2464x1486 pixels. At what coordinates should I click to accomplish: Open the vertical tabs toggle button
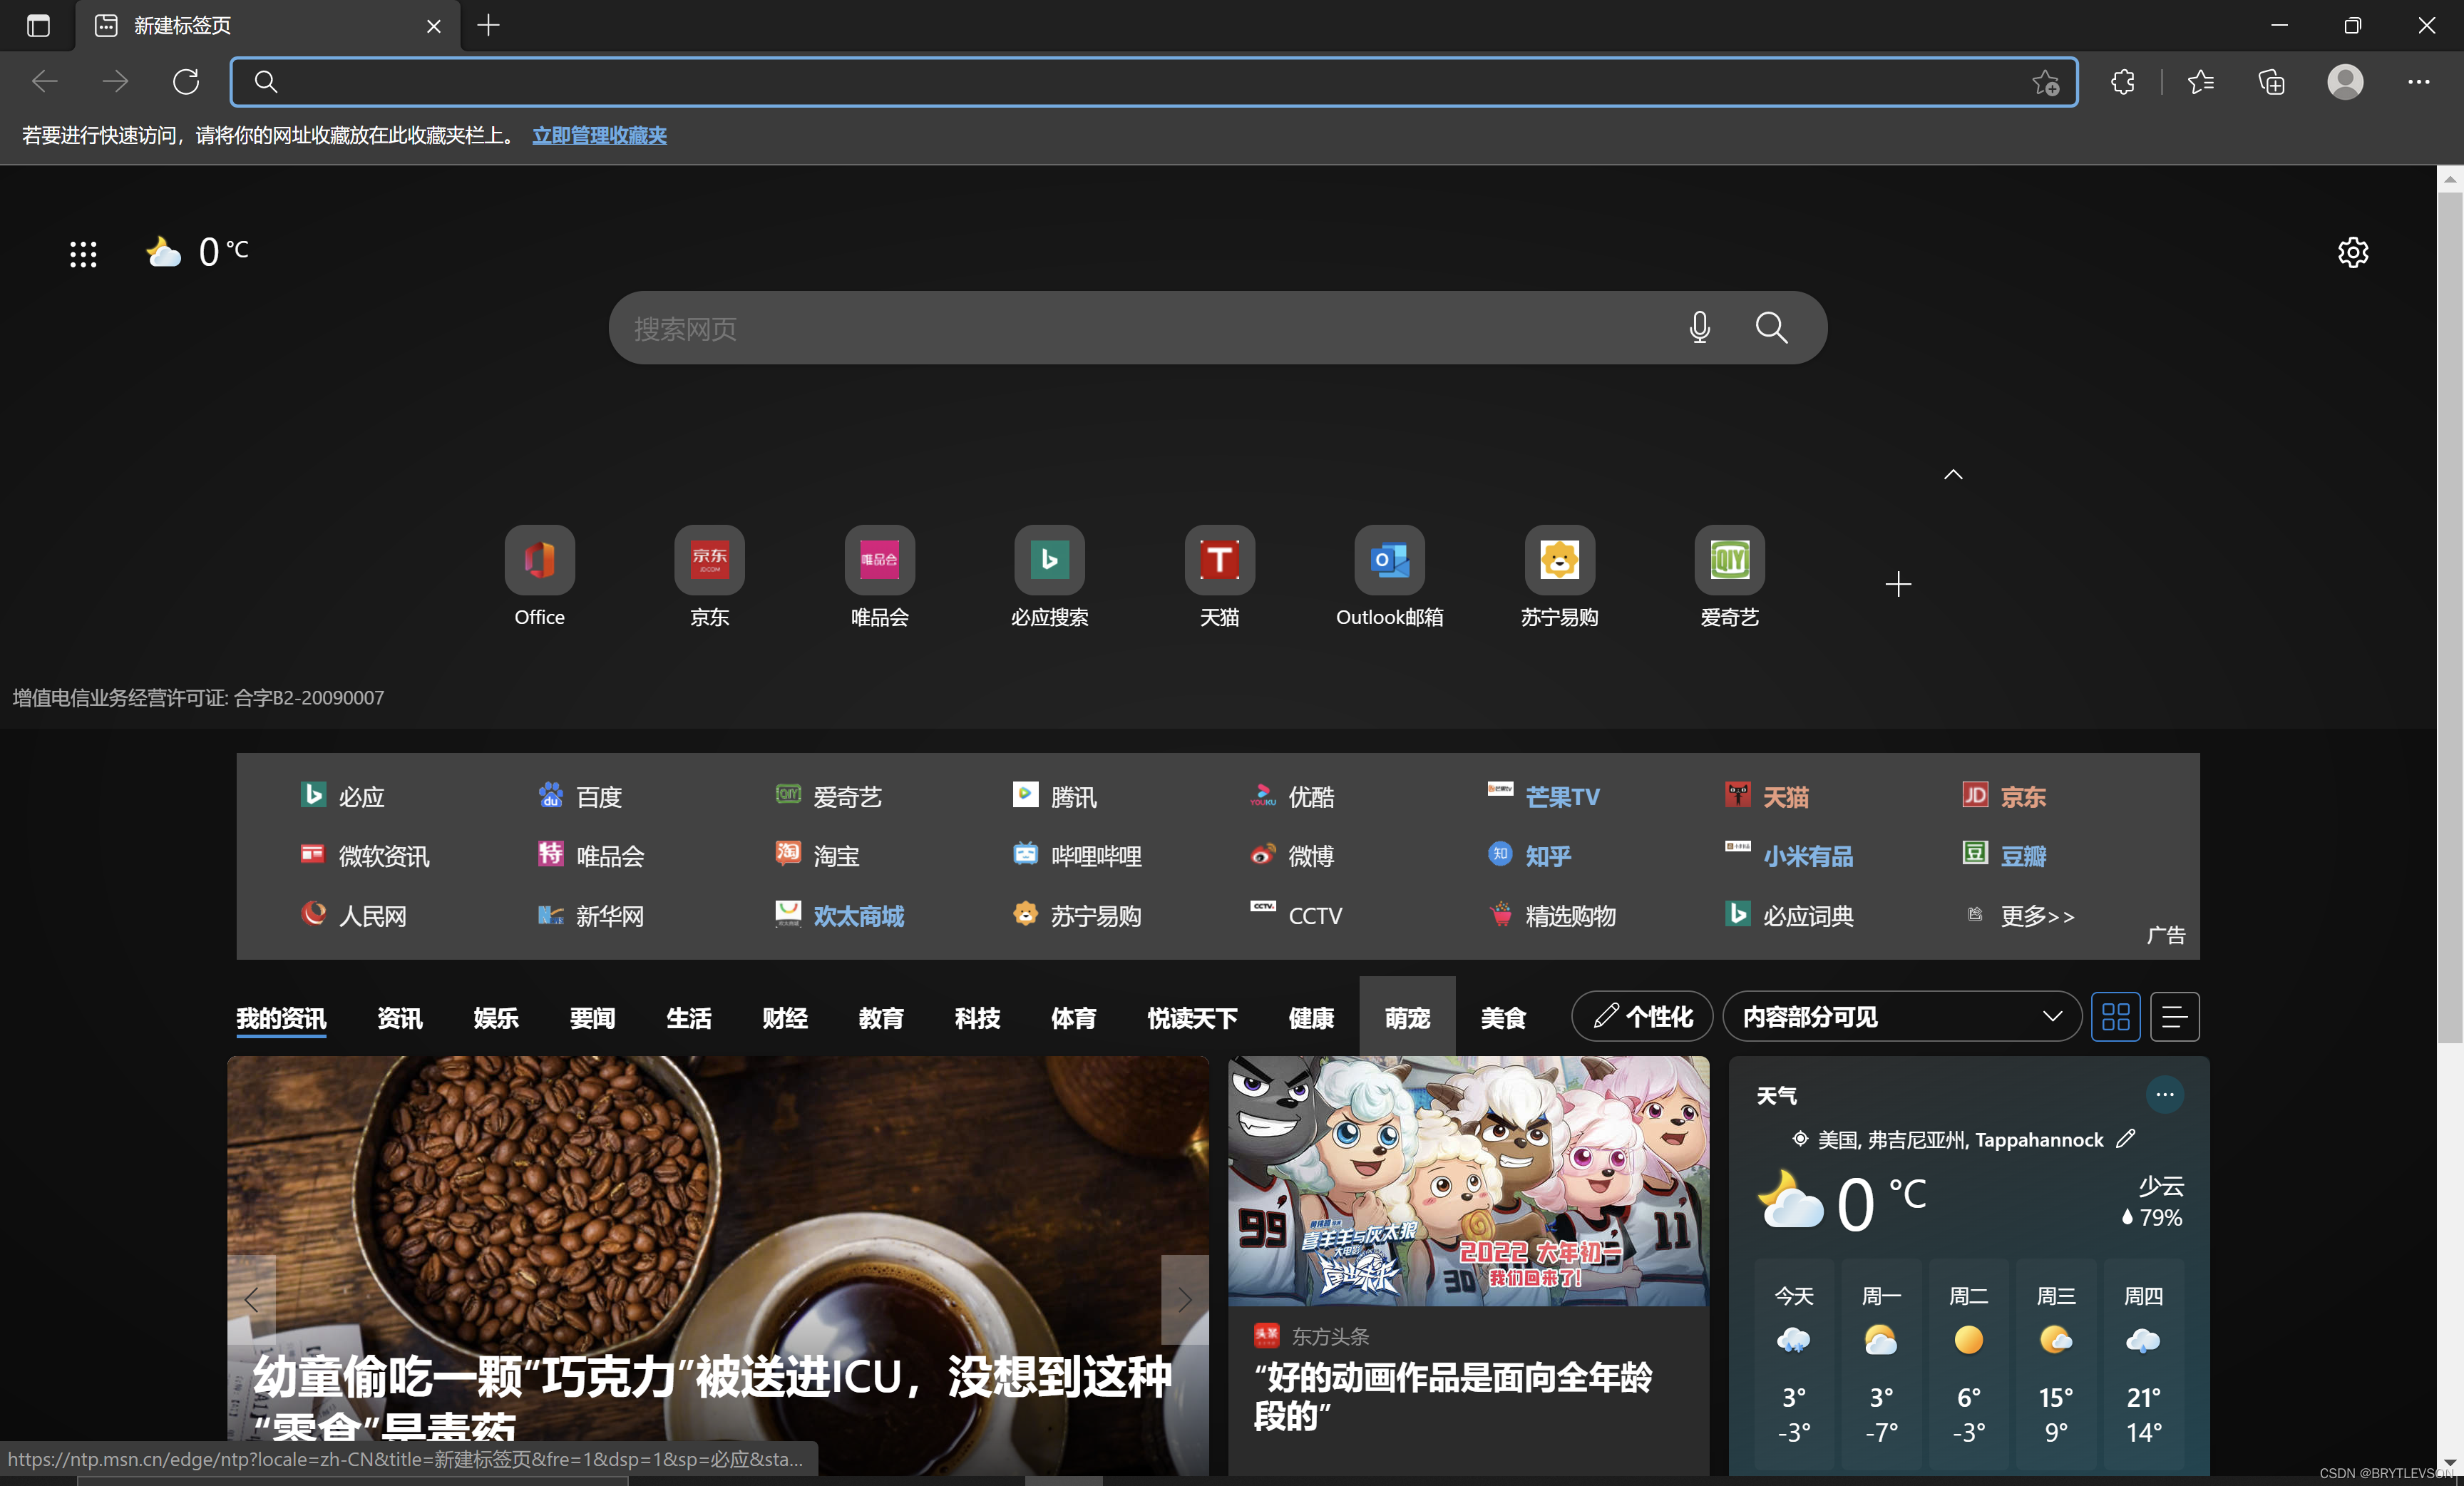tap(38, 25)
